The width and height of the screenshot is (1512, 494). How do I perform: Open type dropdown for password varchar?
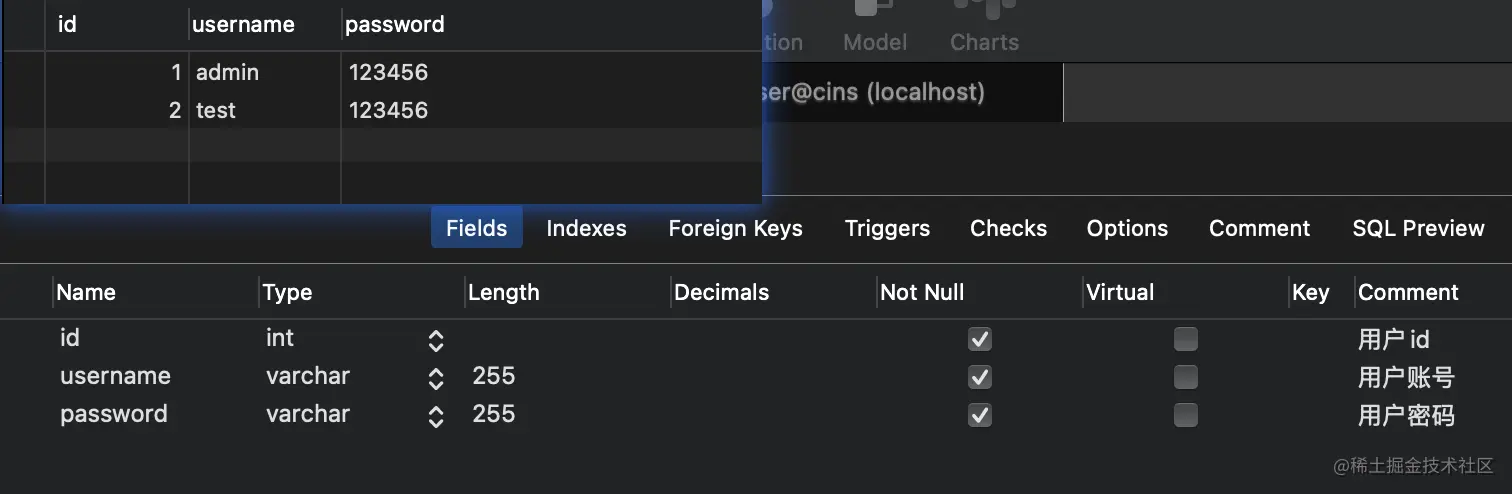(x=436, y=416)
